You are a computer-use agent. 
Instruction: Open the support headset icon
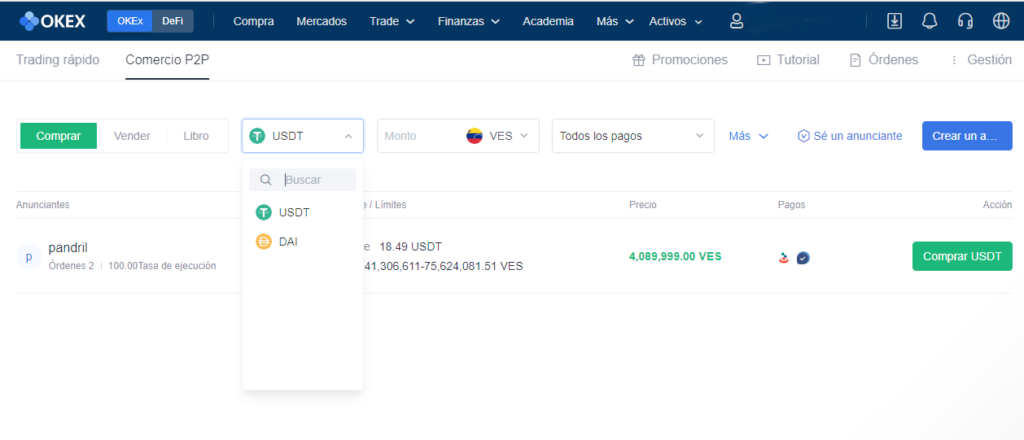965,21
